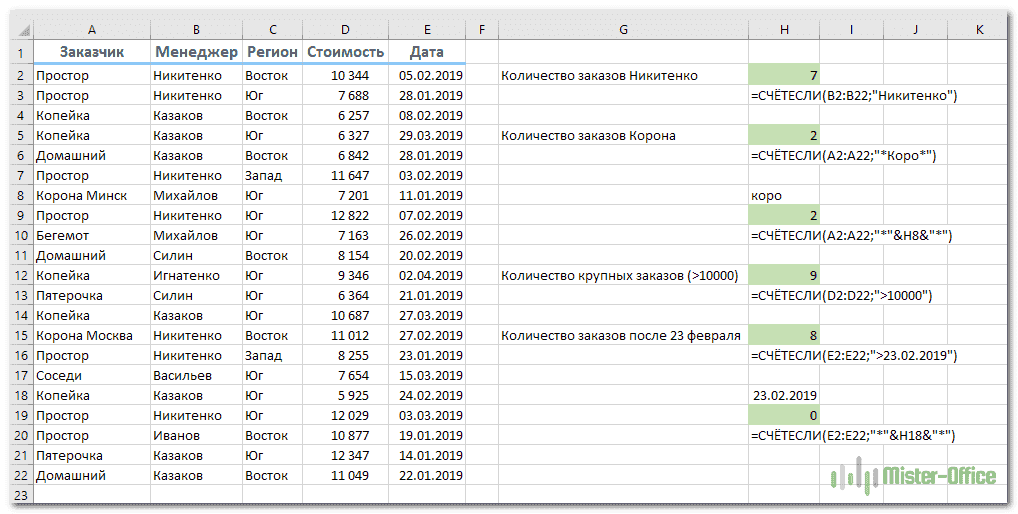Select the cell containing коро

(x=783, y=195)
